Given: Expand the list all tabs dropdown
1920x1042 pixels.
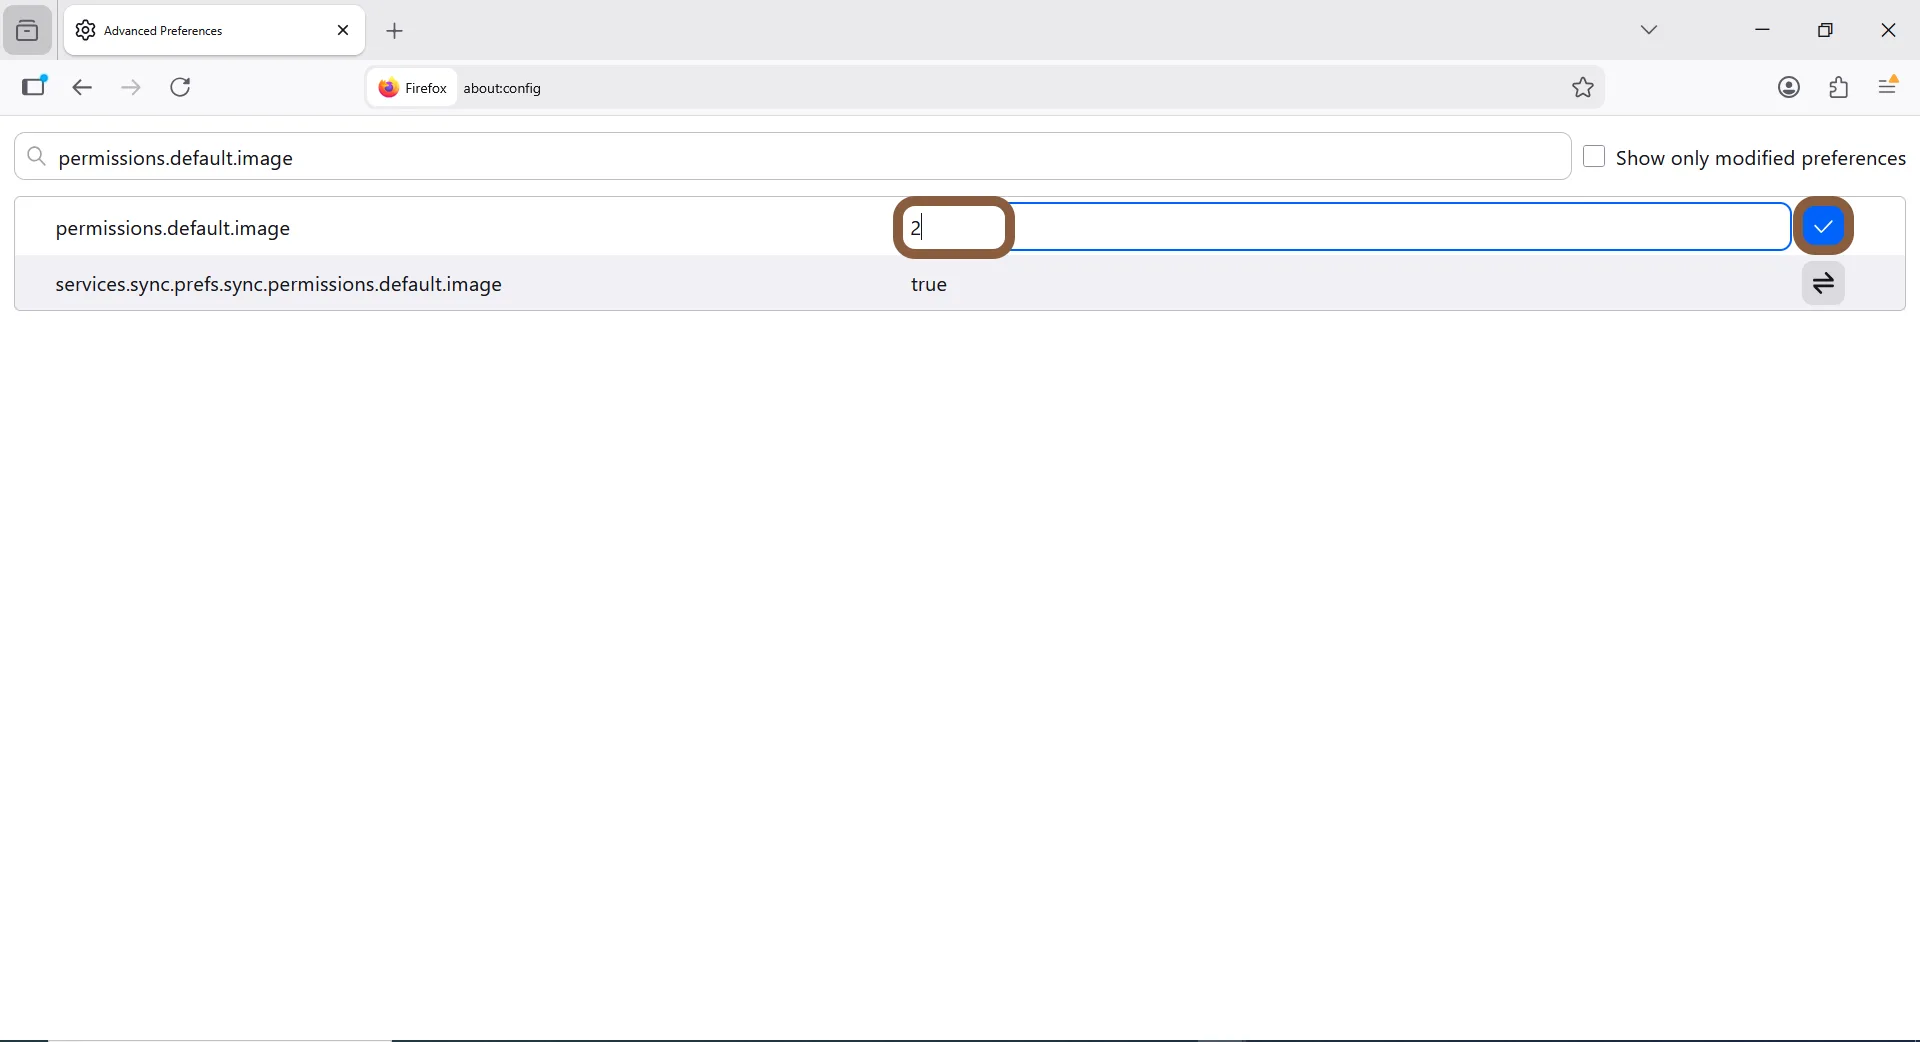Looking at the screenshot, I should click(x=1650, y=30).
